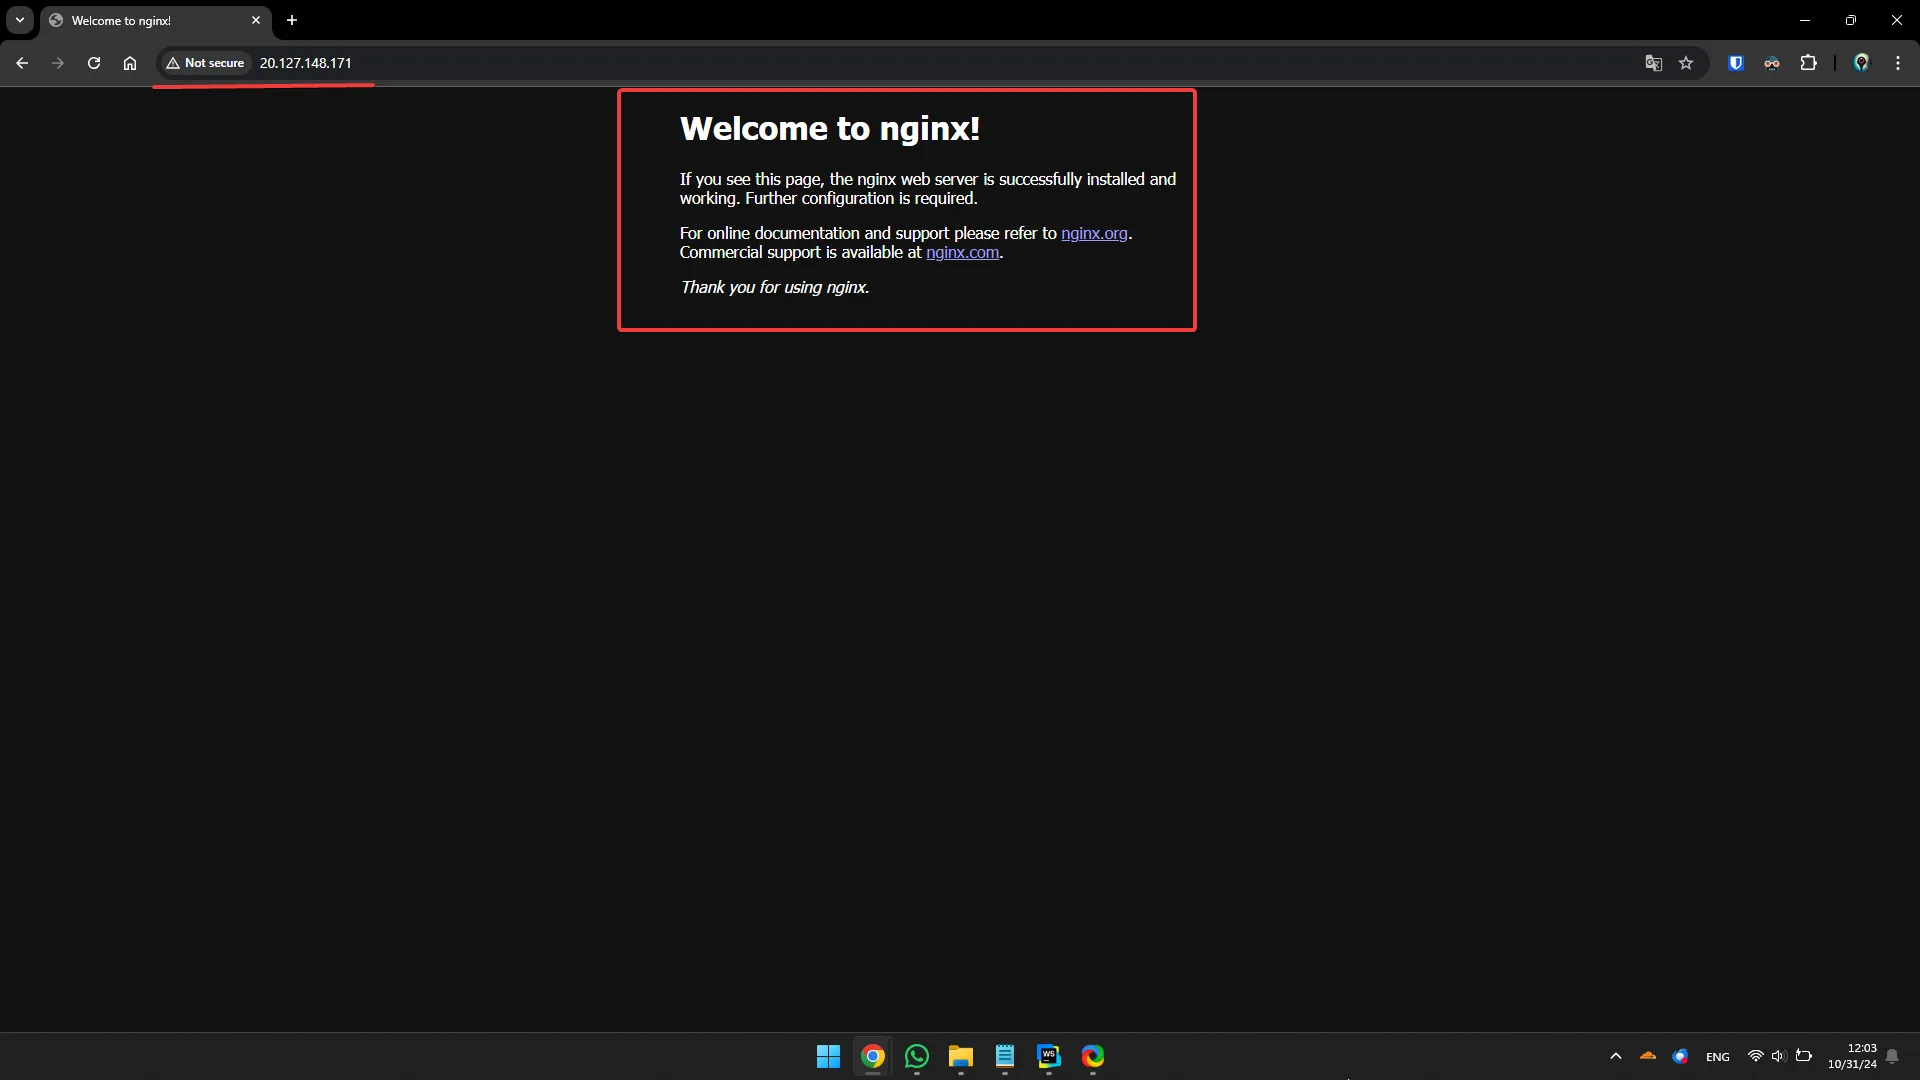Expand the tab search dropdown
The width and height of the screenshot is (1920, 1080).
click(x=20, y=20)
